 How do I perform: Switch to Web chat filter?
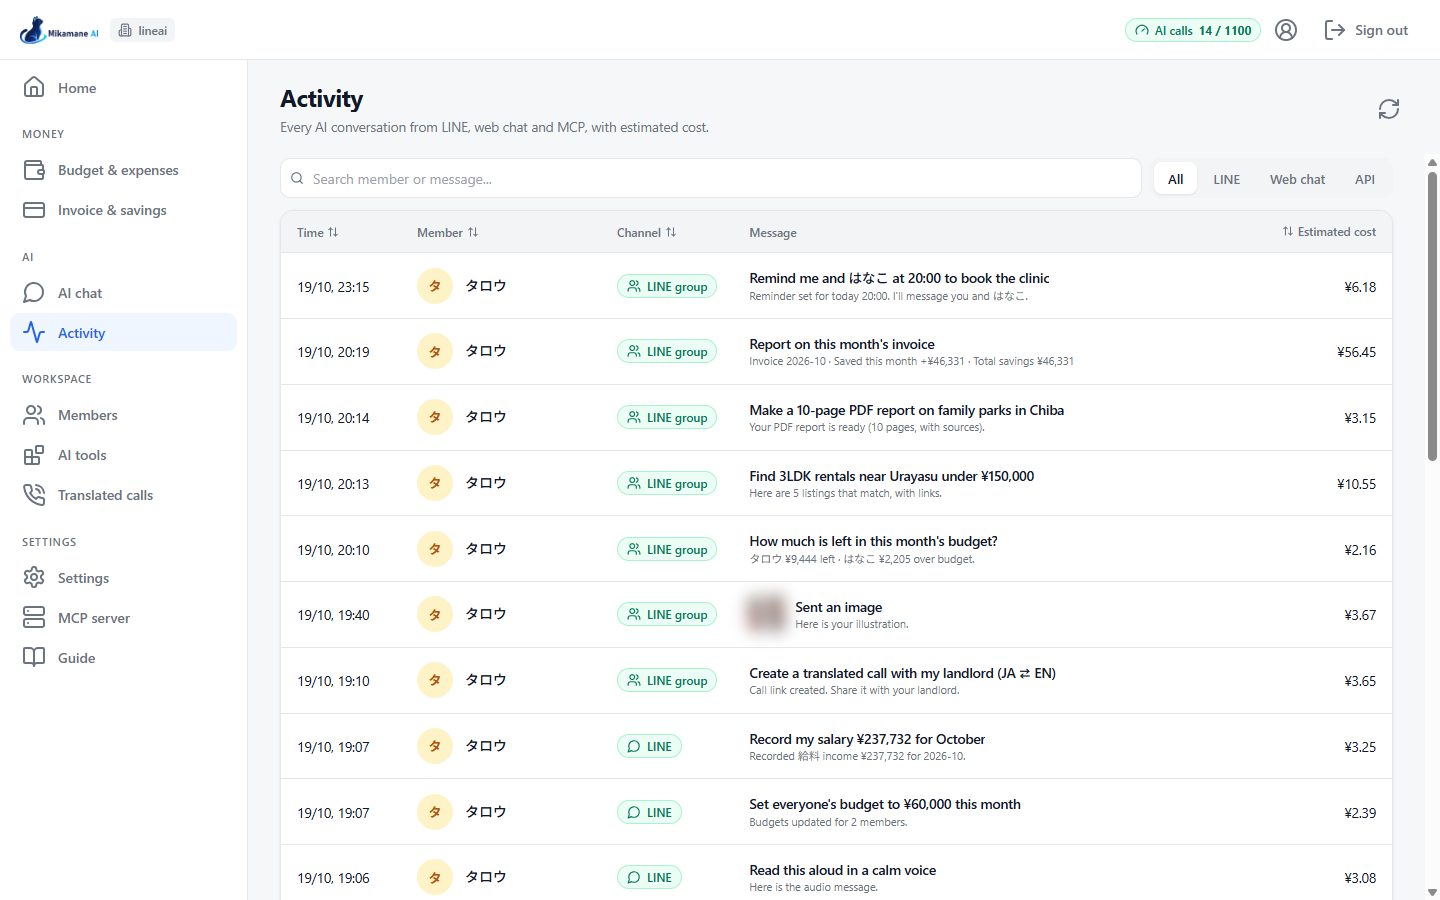[1297, 179]
